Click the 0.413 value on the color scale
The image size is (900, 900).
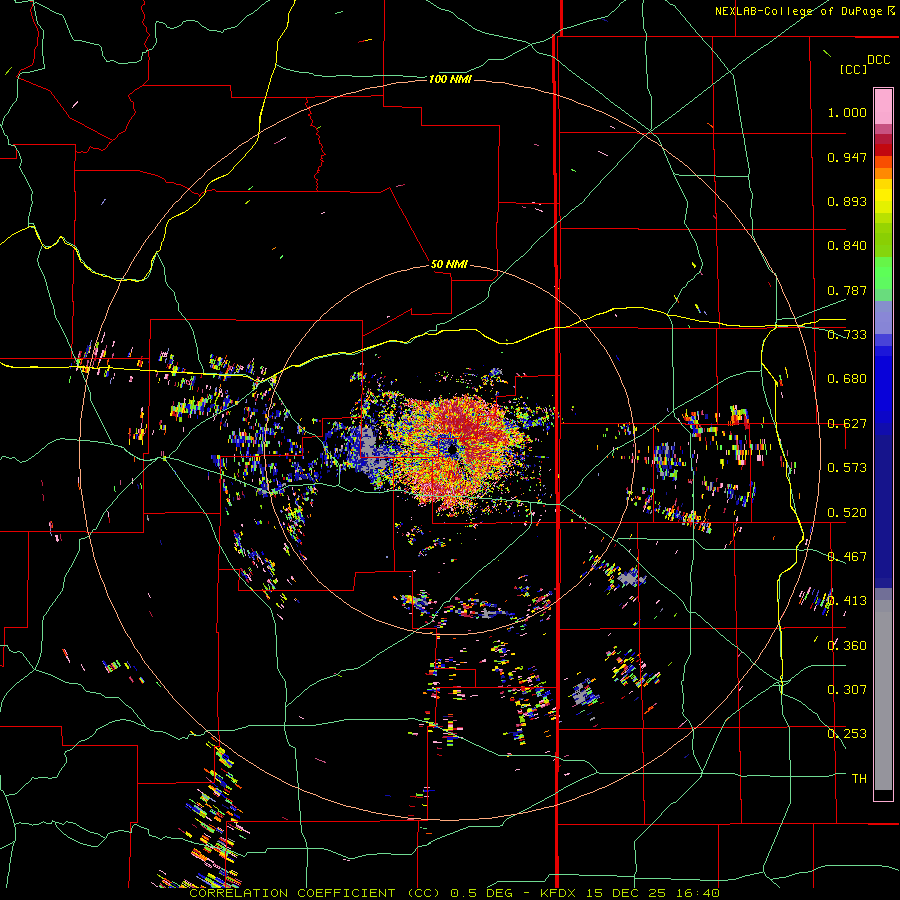(x=847, y=601)
